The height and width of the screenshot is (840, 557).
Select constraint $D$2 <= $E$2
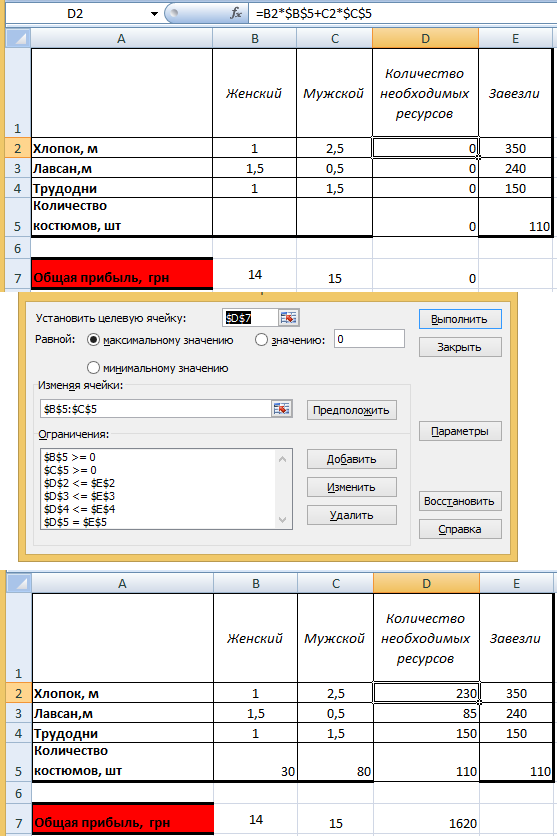(x=79, y=483)
